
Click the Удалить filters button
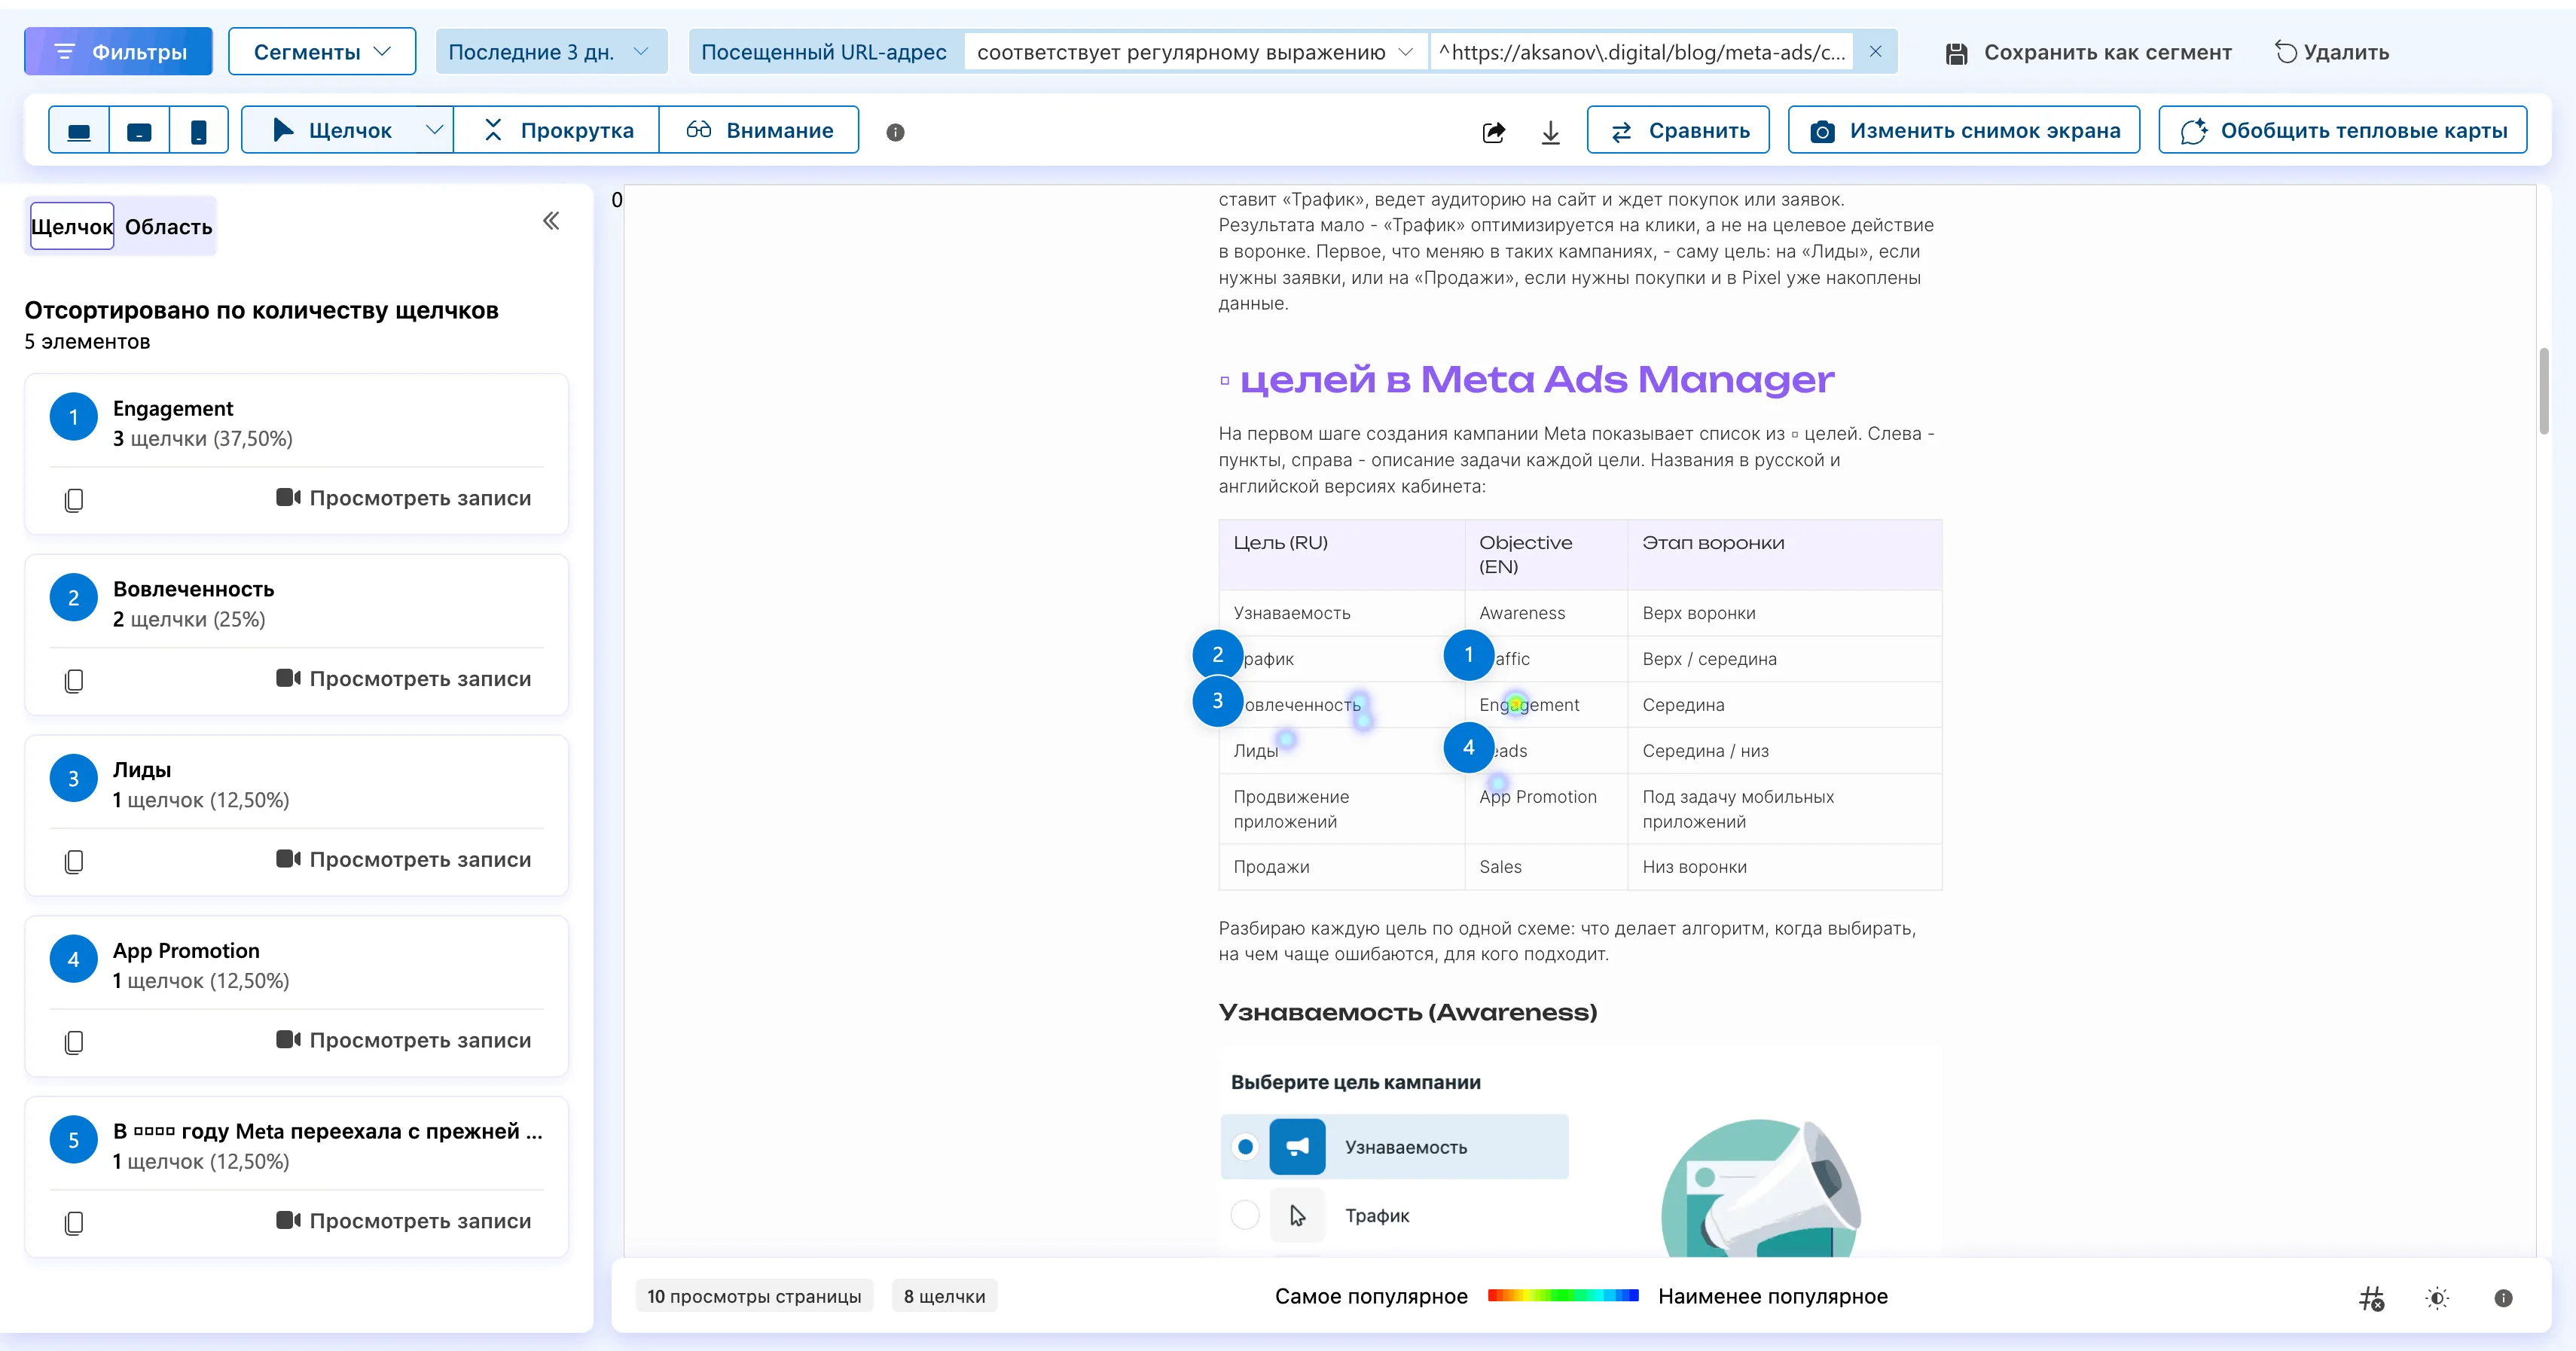(2331, 52)
